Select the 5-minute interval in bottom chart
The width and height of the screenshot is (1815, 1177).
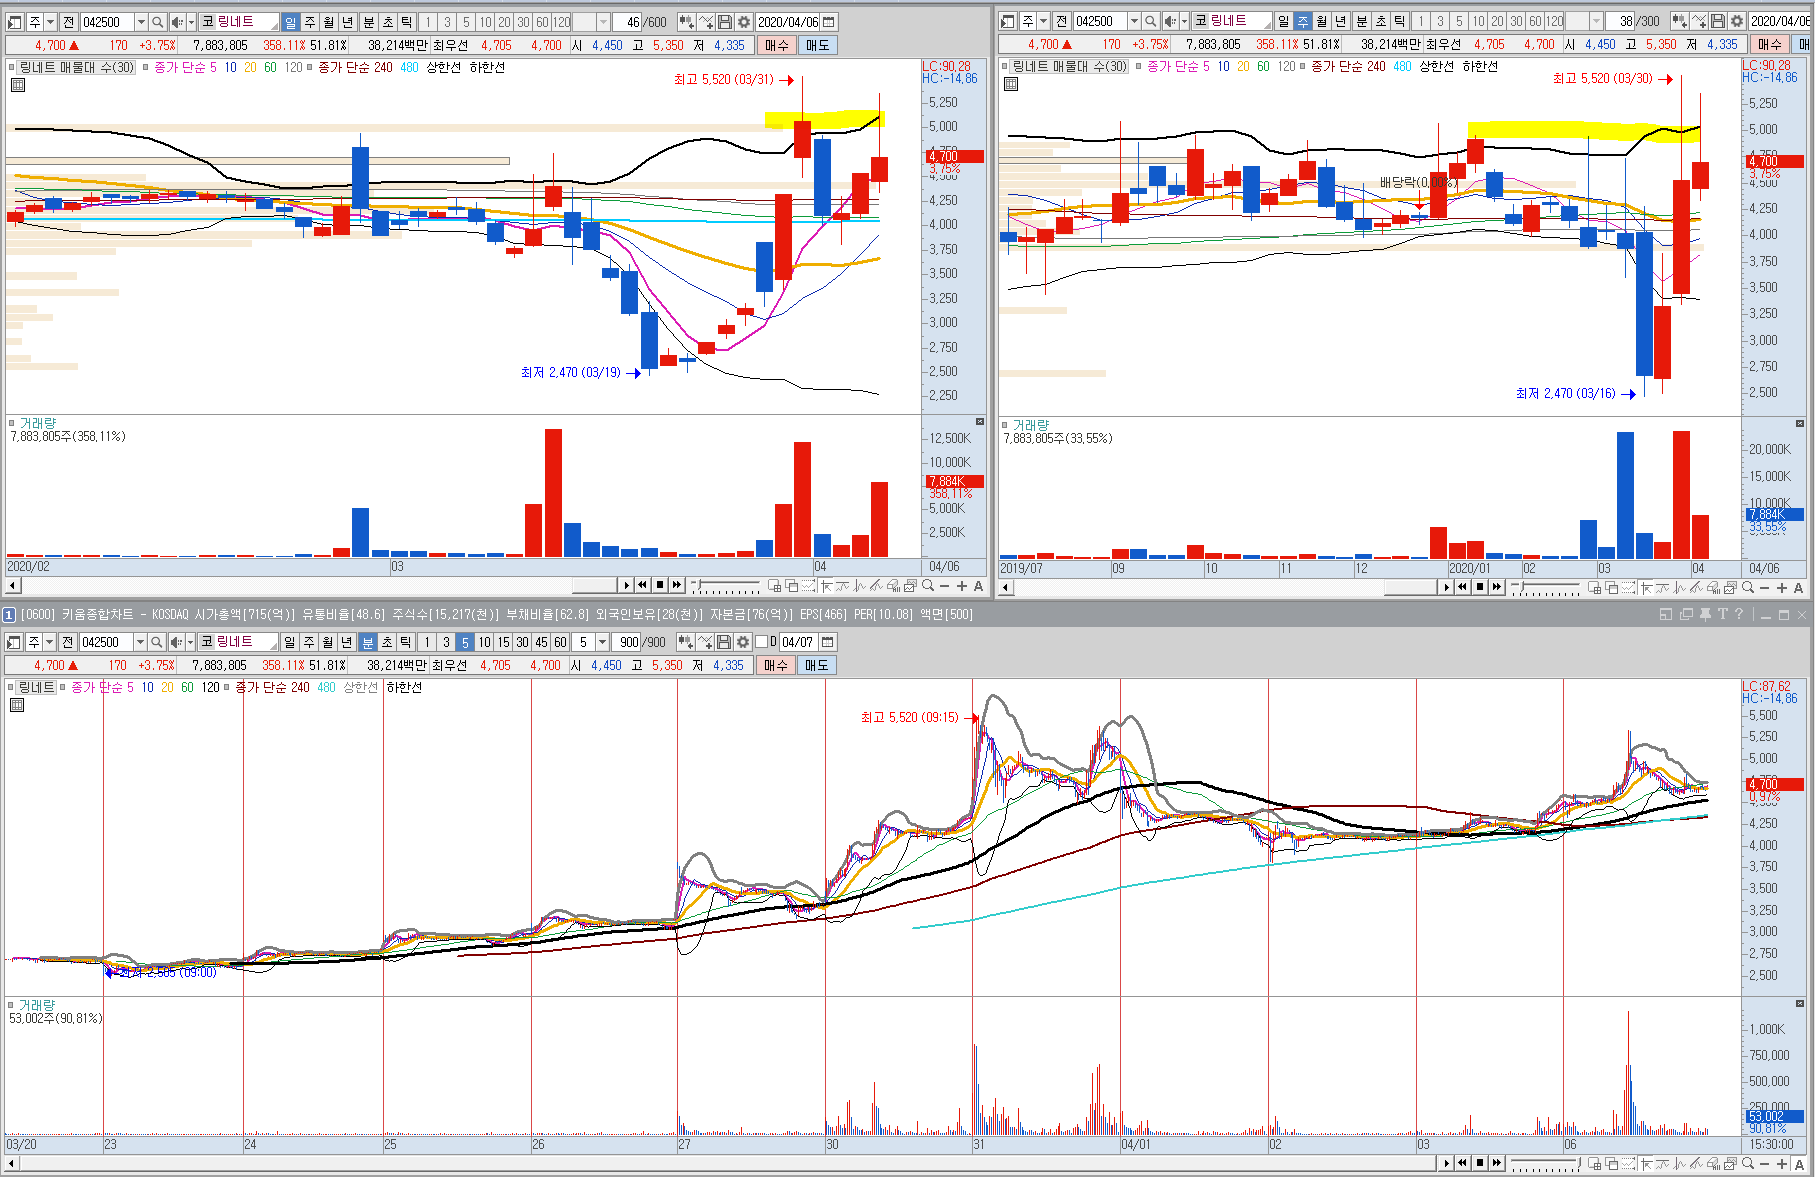(x=465, y=642)
